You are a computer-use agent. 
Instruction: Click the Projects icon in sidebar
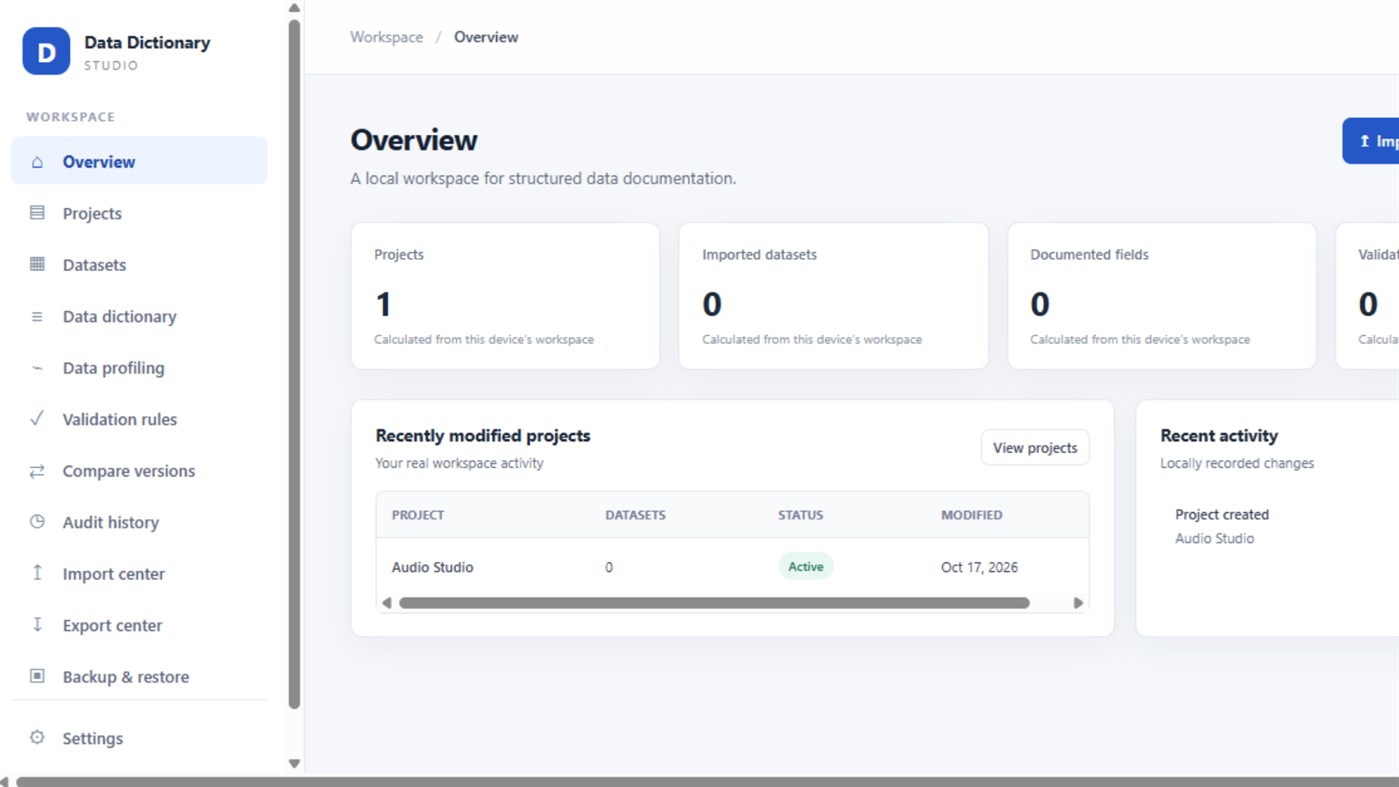(x=37, y=213)
